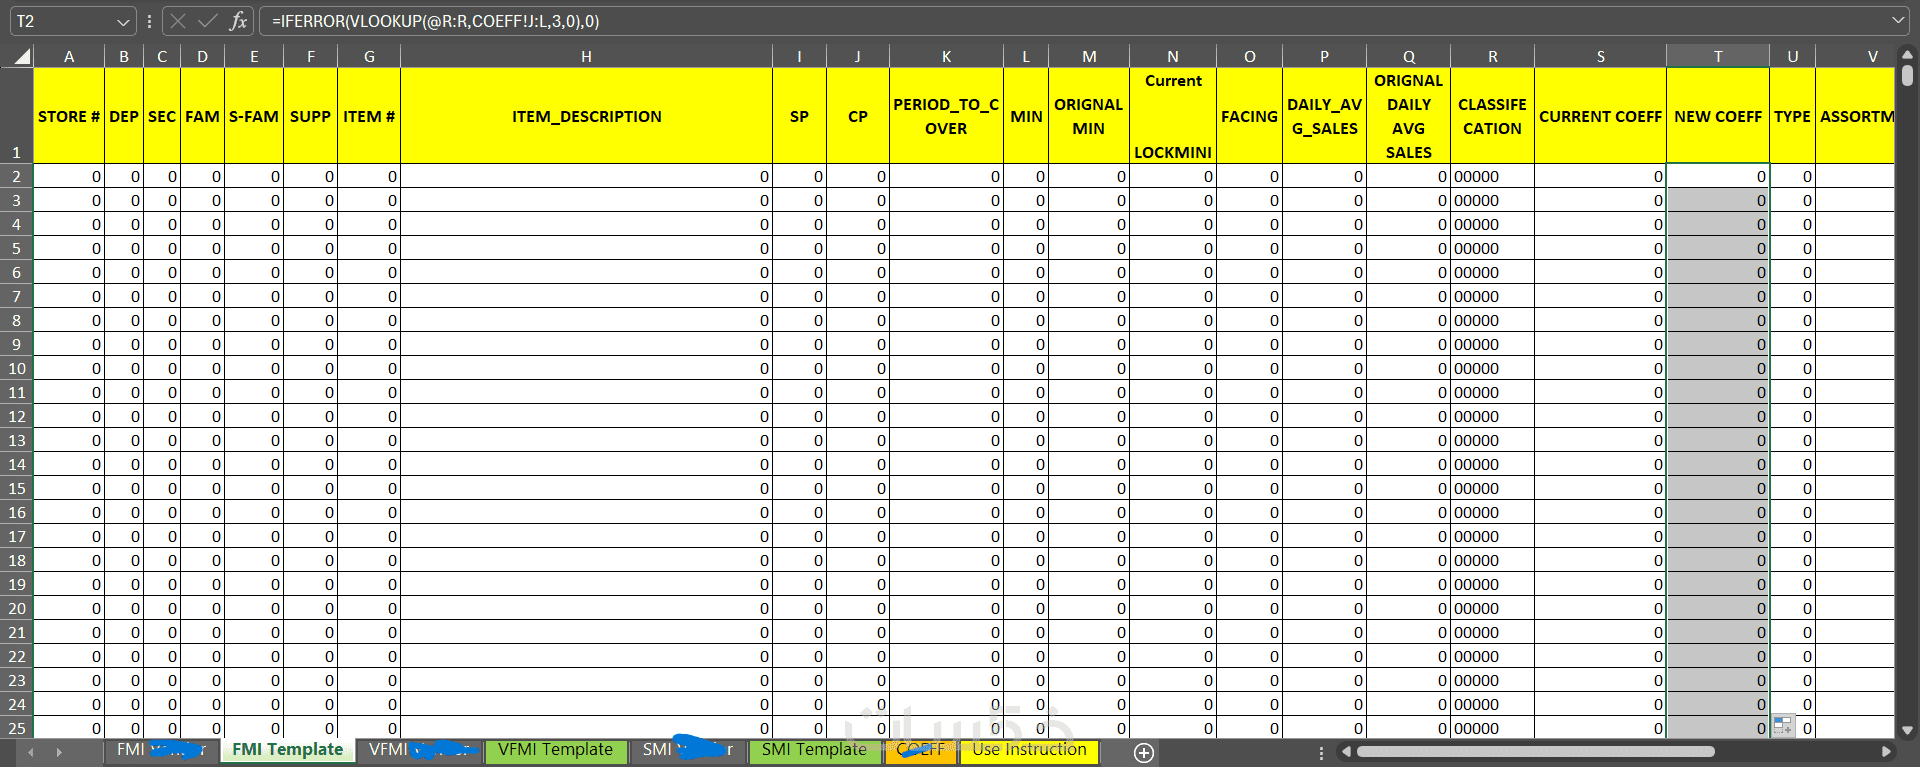The width and height of the screenshot is (1920, 767).
Task: Click the STORE # header cell
Action: tap(69, 116)
